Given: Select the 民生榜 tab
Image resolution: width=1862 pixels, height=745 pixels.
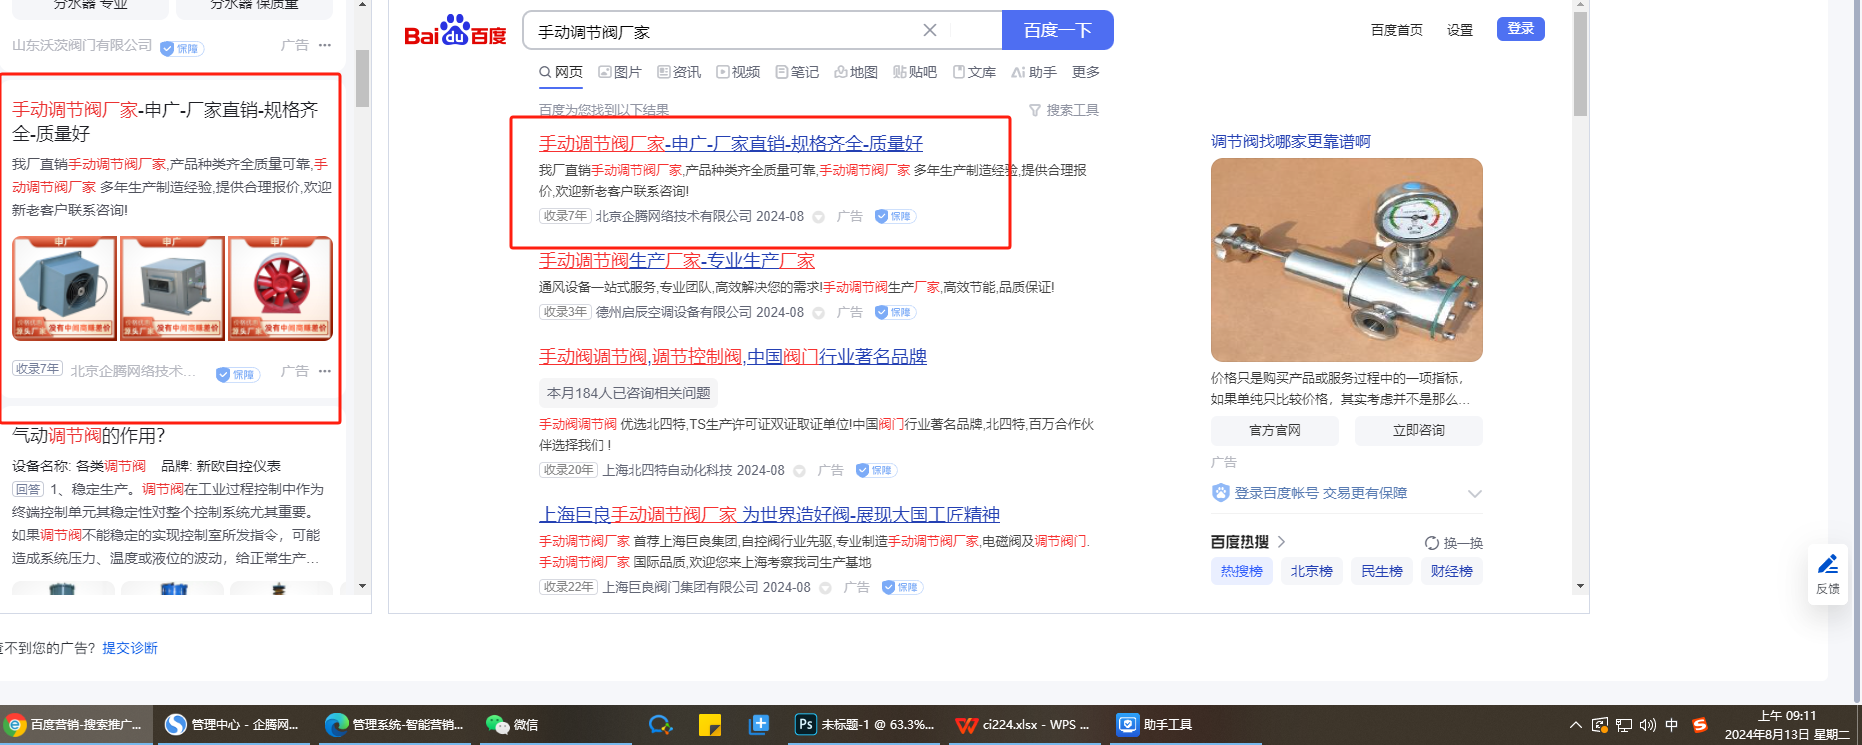Looking at the screenshot, I should point(1381,571).
